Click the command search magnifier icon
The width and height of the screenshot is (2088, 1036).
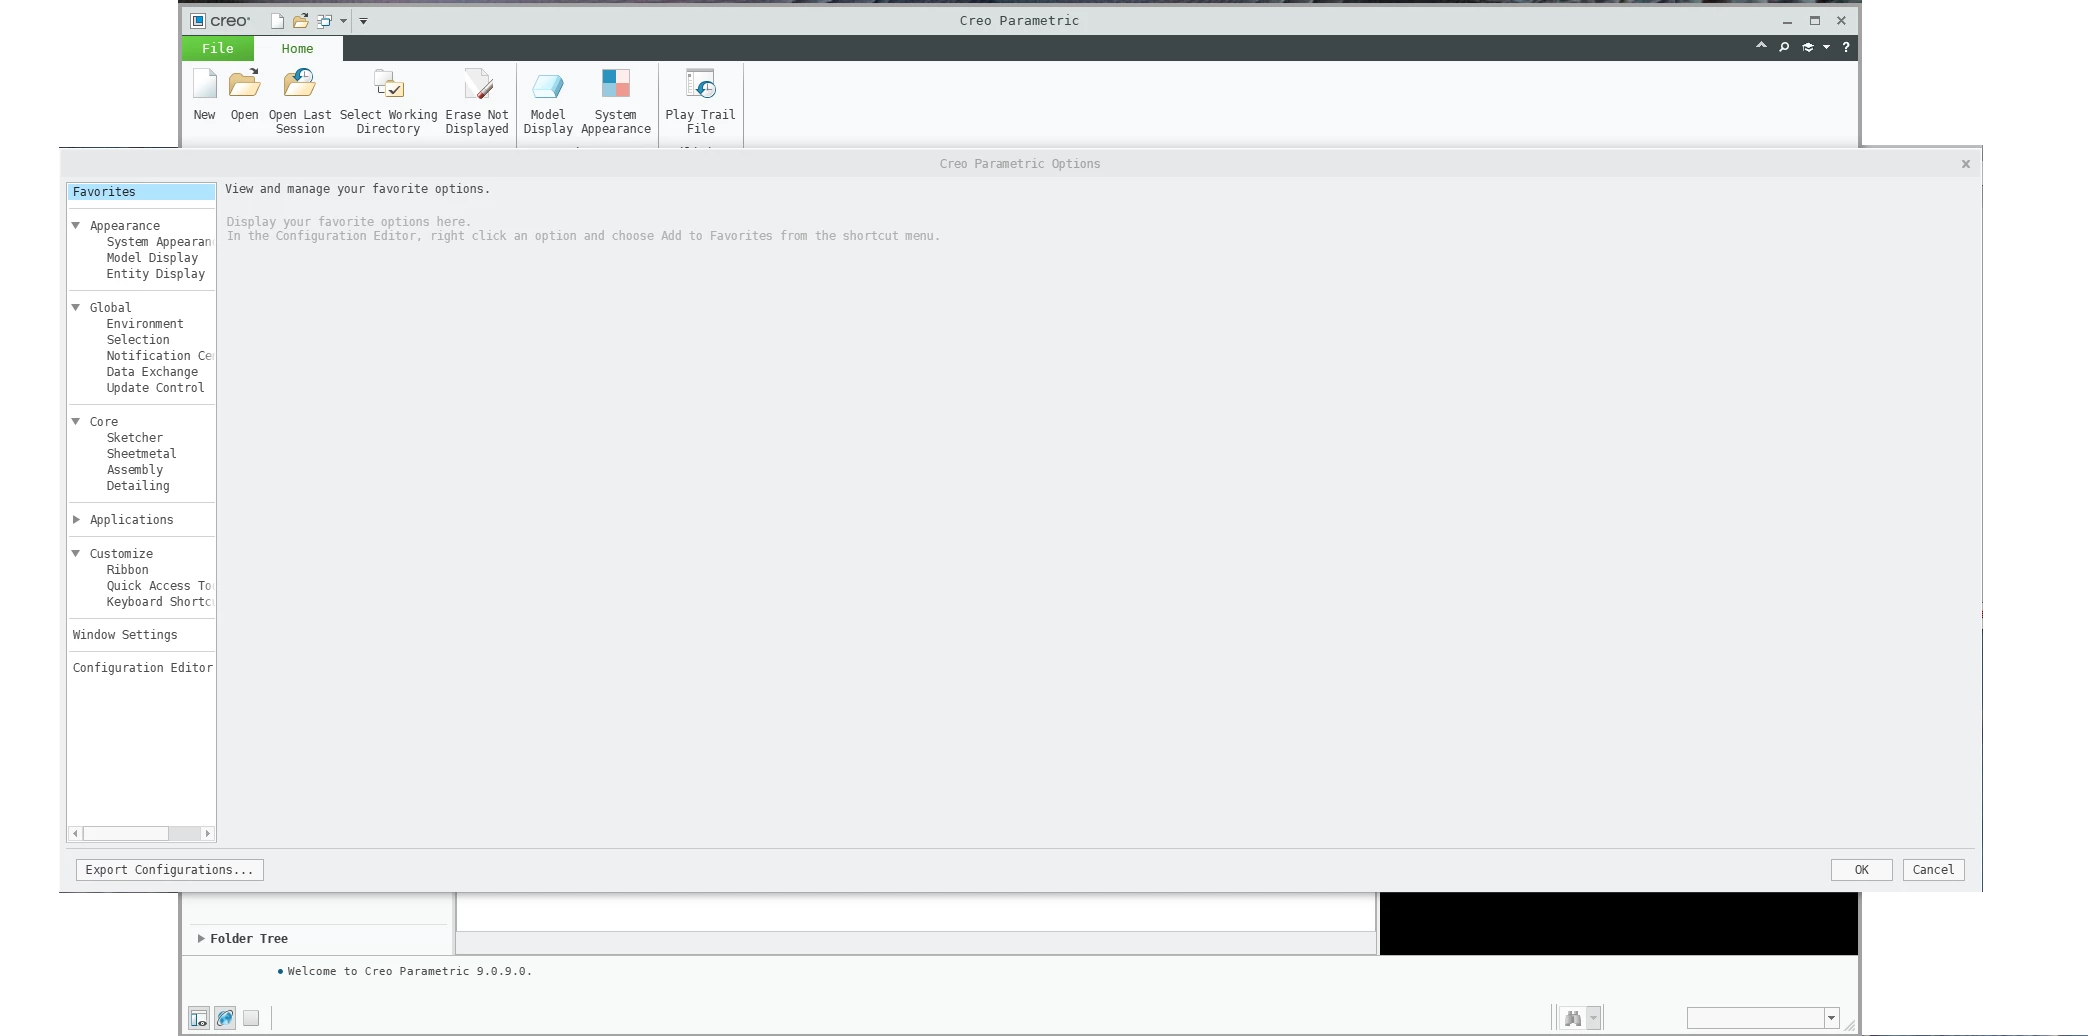point(1784,47)
